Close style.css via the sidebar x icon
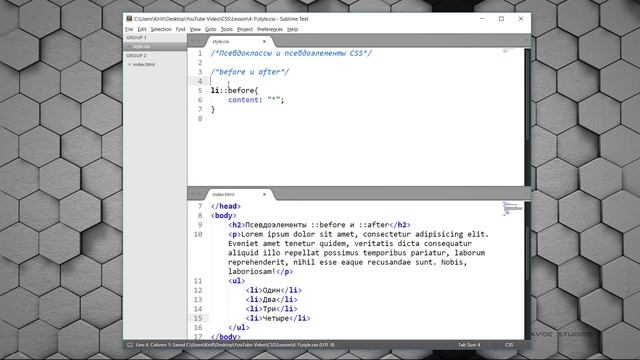The image size is (640, 360). coord(129,47)
